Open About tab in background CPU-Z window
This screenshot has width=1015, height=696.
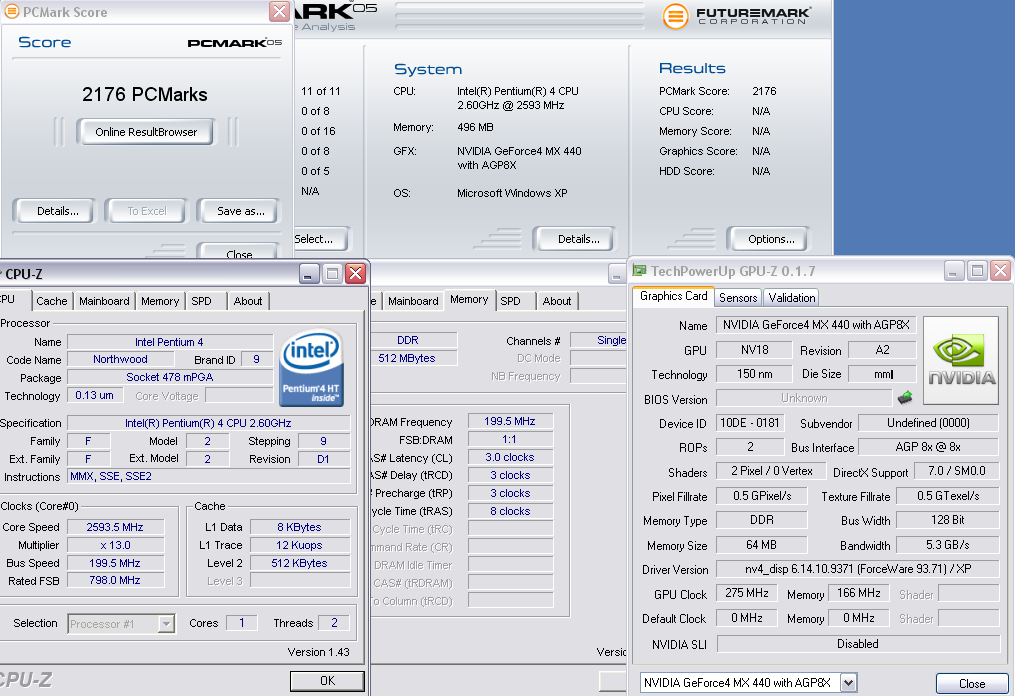click(557, 301)
